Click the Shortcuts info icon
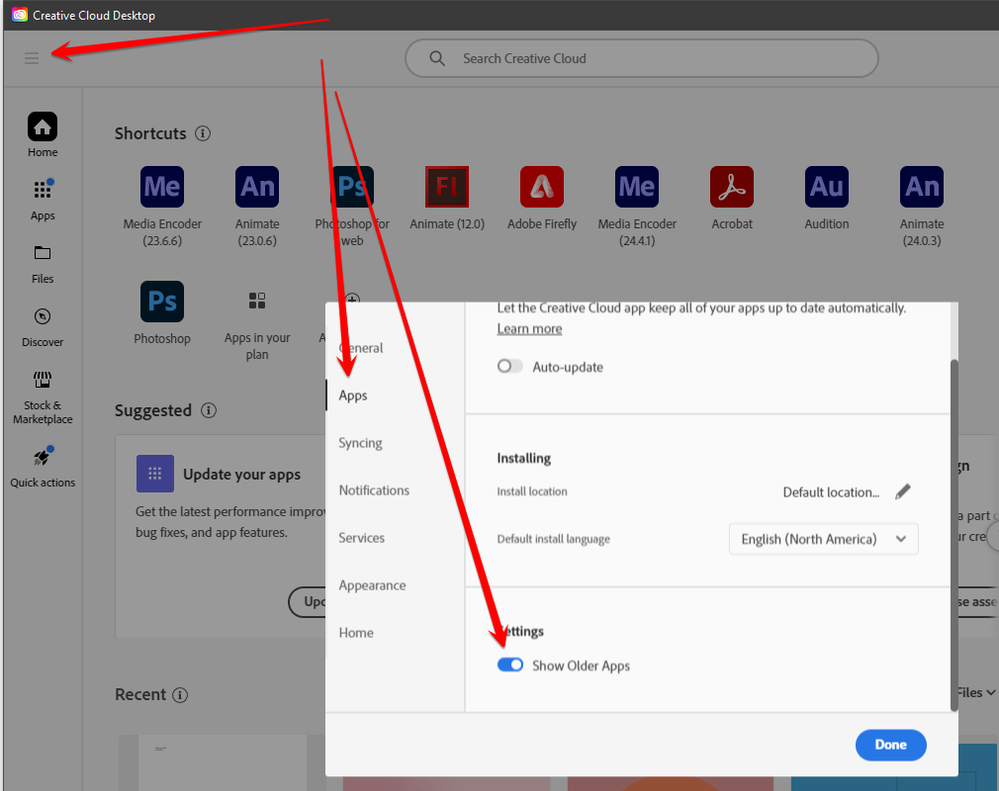The width and height of the screenshot is (999, 791). [203, 133]
